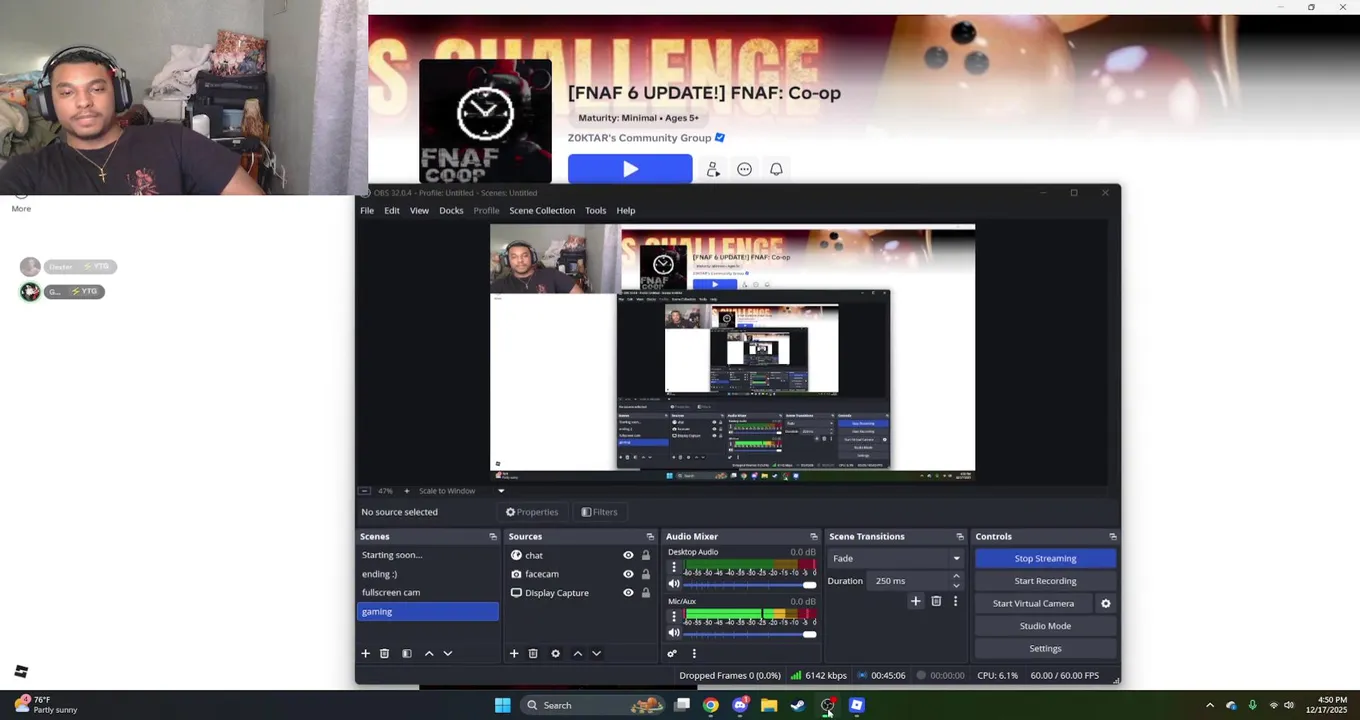Add a new source with plus icon
This screenshot has height=720, width=1360.
[x=514, y=653]
